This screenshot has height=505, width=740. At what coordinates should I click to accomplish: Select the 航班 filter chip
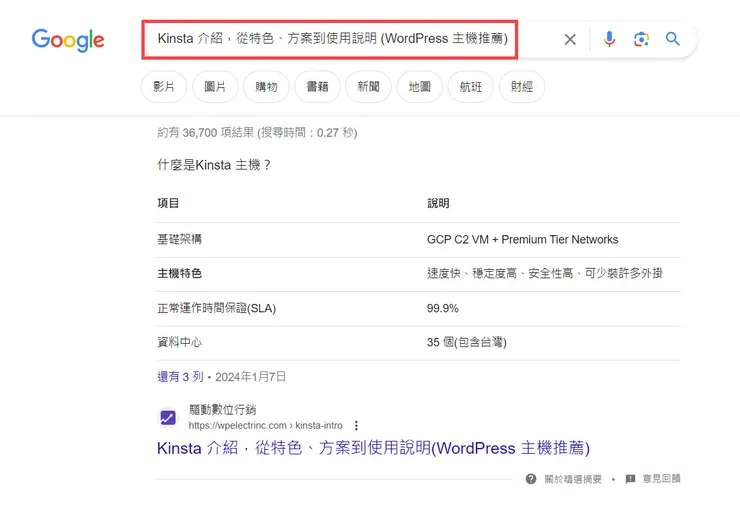point(471,86)
